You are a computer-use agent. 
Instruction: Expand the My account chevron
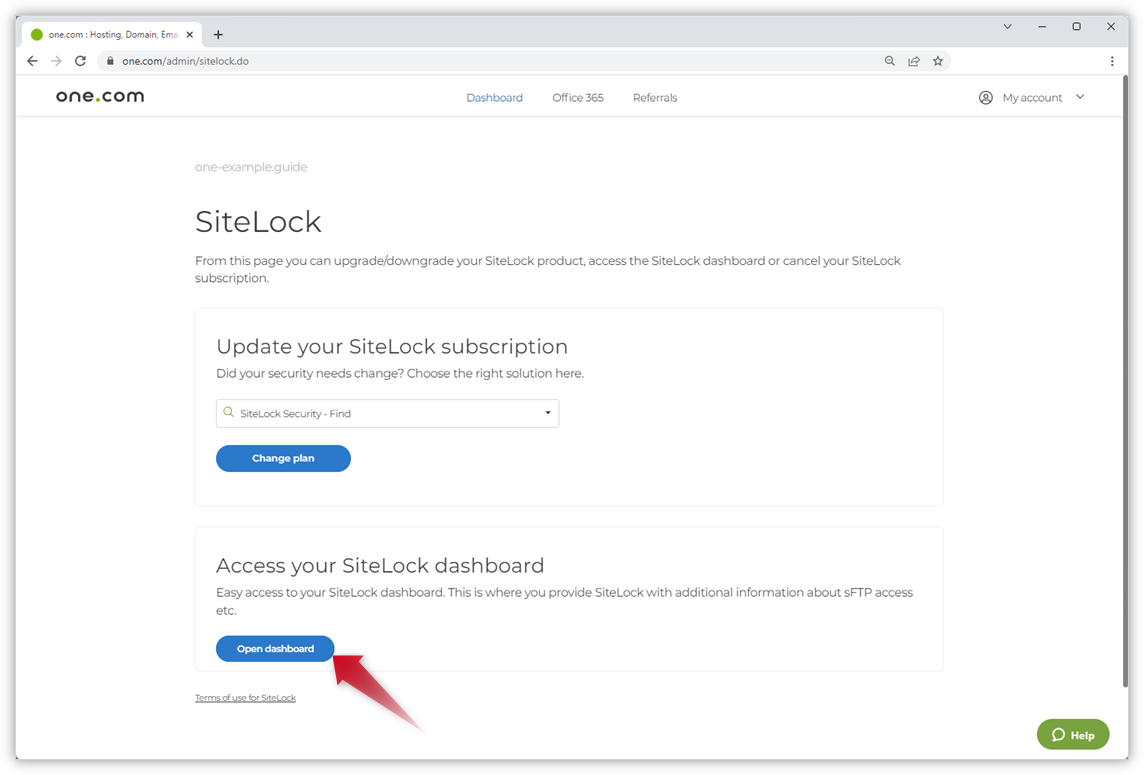pyautogui.click(x=1080, y=97)
